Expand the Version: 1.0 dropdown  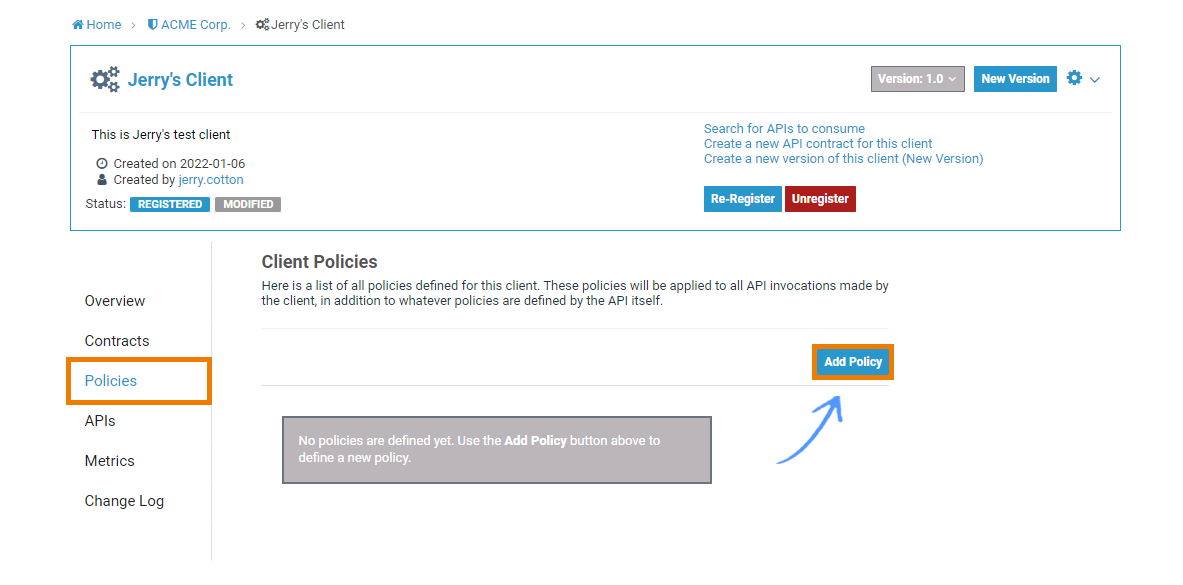(917, 79)
